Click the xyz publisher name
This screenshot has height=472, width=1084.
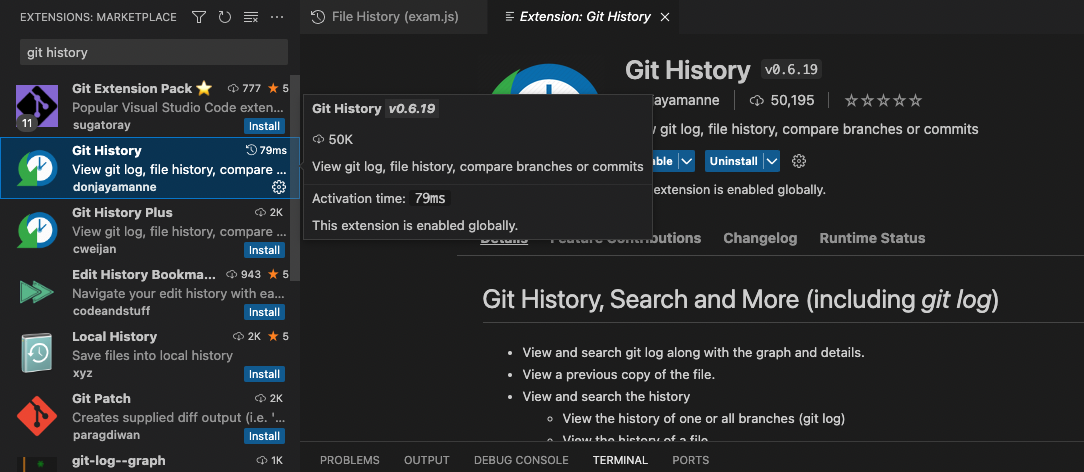tap(82, 373)
